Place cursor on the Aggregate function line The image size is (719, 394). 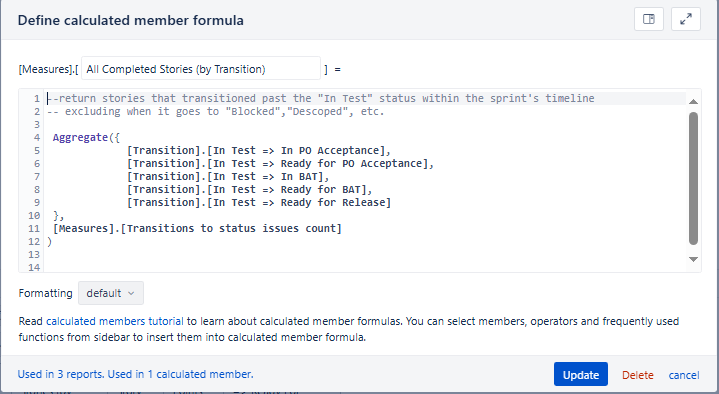coord(86,138)
